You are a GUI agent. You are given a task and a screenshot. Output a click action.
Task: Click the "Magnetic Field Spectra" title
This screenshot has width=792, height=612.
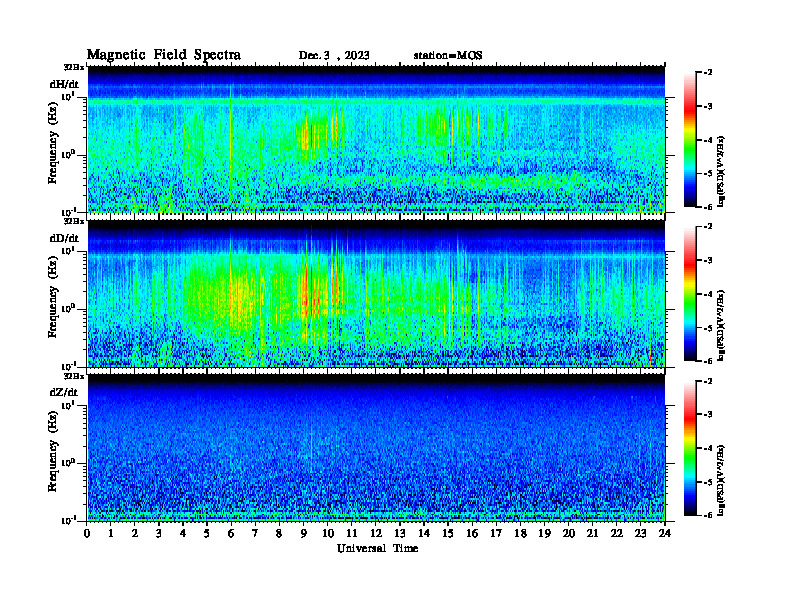(x=164, y=56)
